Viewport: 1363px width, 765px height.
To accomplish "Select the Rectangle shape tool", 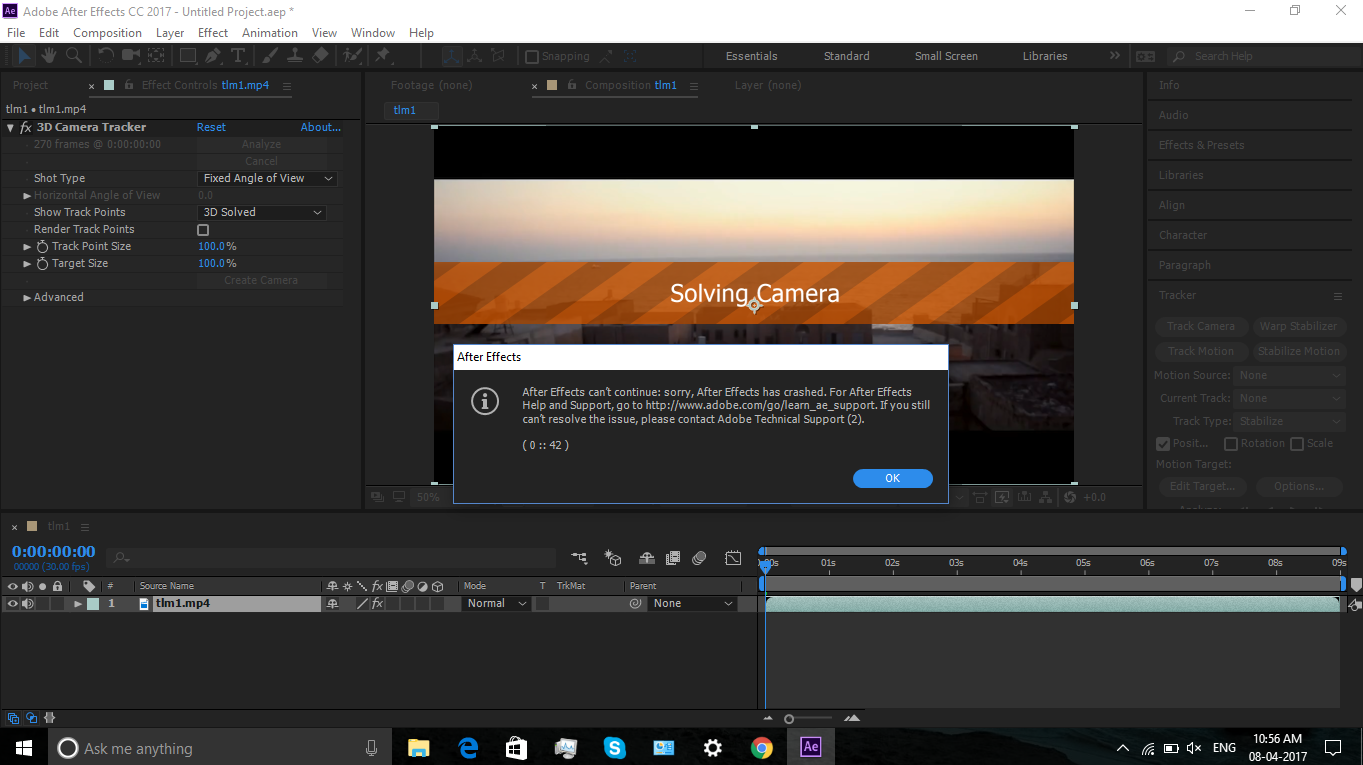I will pyautogui.click(x=187, y=56).
